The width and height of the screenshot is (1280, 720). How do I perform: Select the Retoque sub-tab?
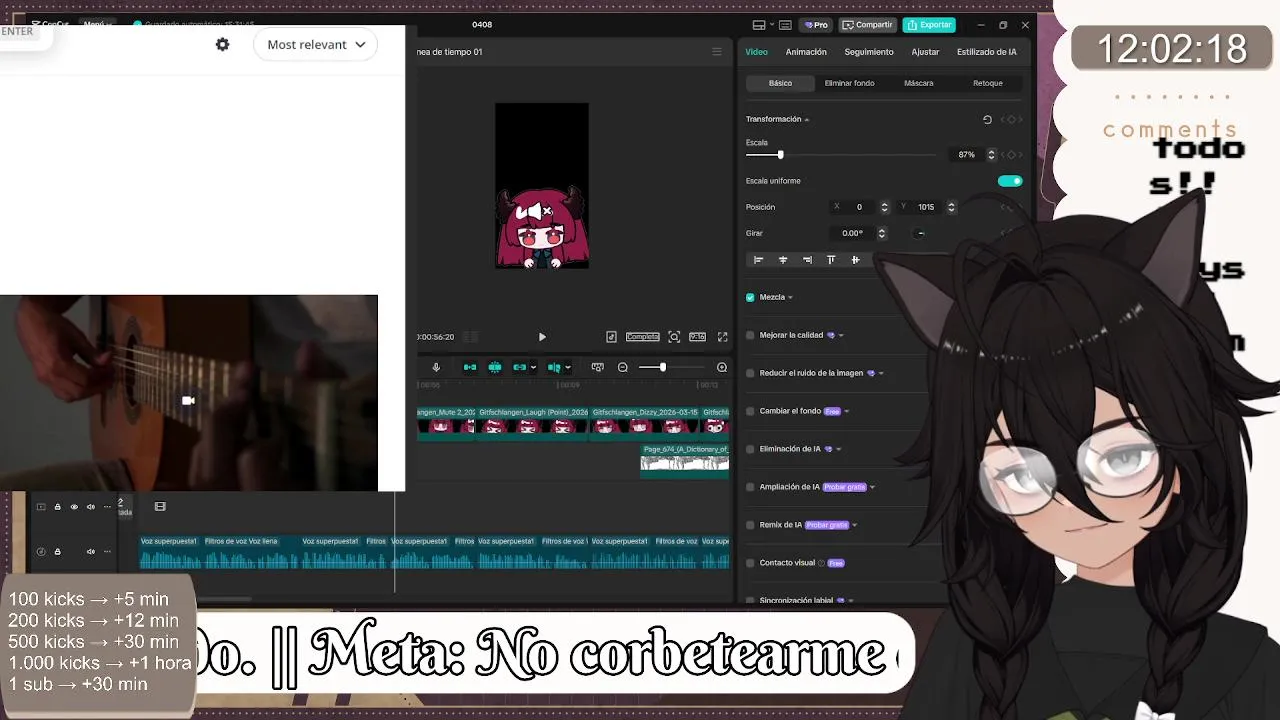click(988, 83)
